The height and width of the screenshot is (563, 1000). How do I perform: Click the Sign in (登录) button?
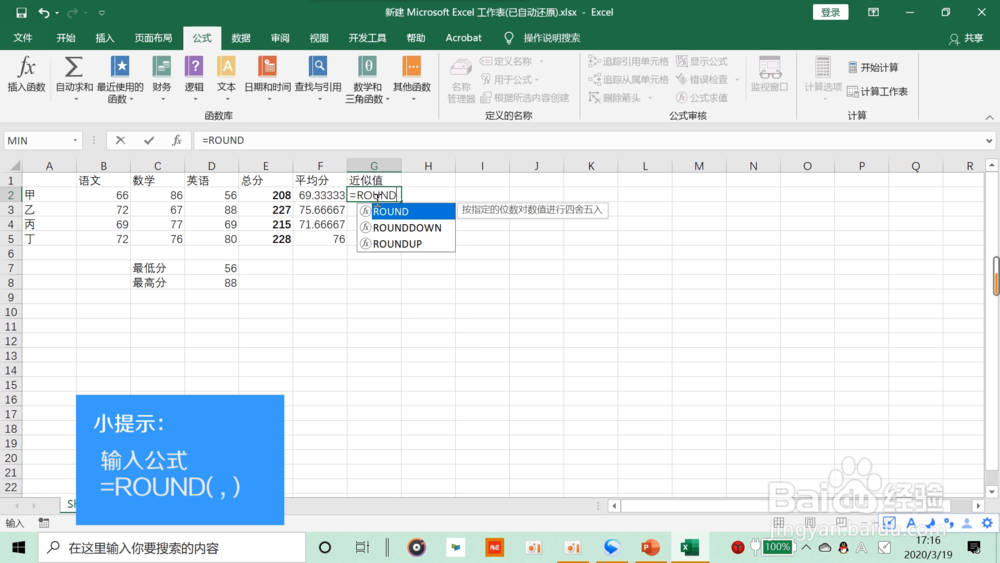830,12
